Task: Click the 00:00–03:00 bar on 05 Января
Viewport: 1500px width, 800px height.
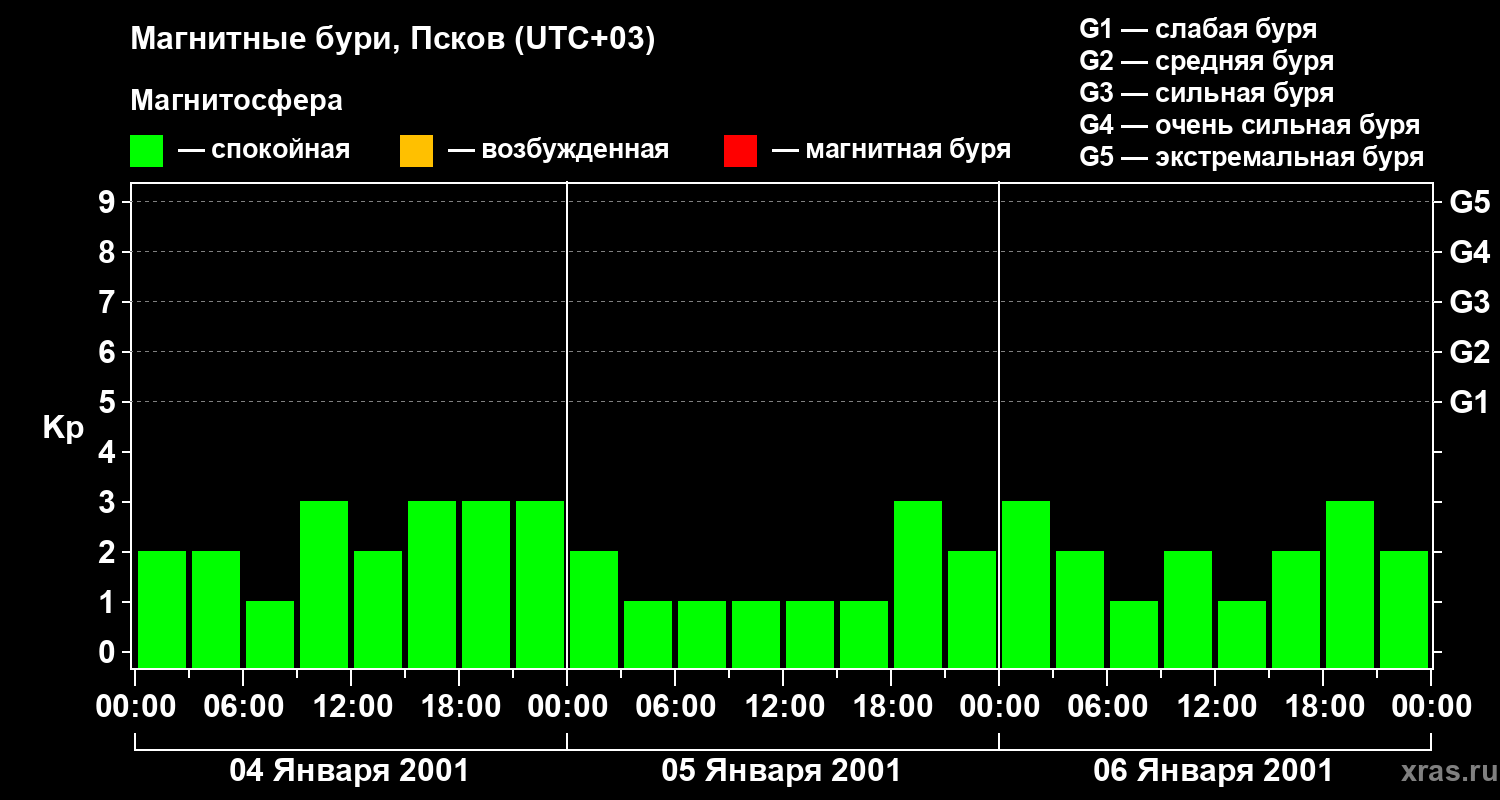Action: point(594,609)
